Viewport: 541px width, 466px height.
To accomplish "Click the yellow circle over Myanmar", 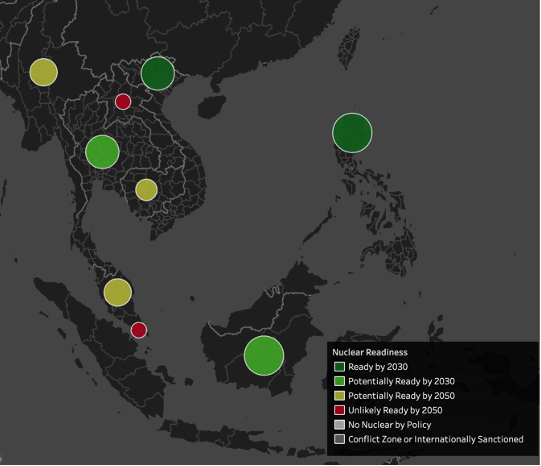I will pyautogui.click(x=43, y=72).
